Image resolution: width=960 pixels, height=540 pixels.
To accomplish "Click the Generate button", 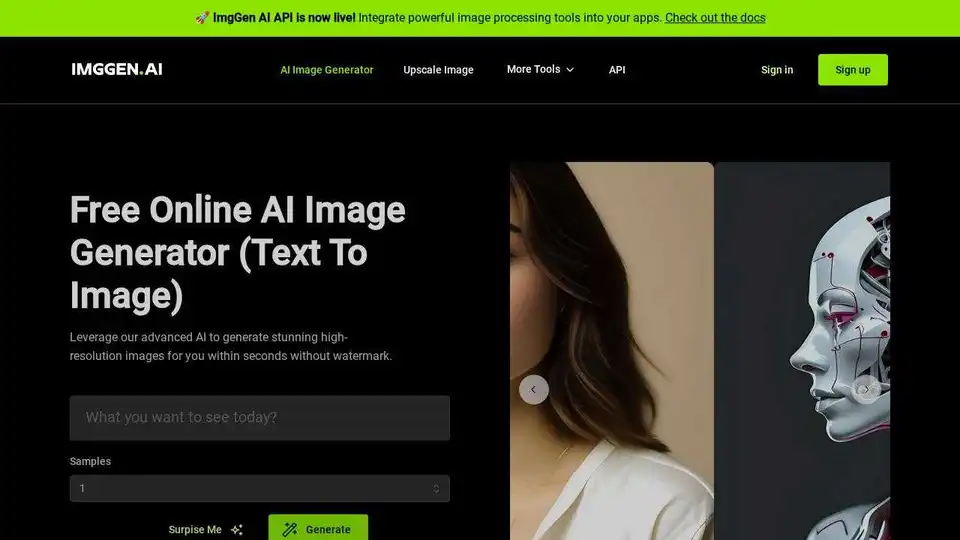I will pos(318,528).
